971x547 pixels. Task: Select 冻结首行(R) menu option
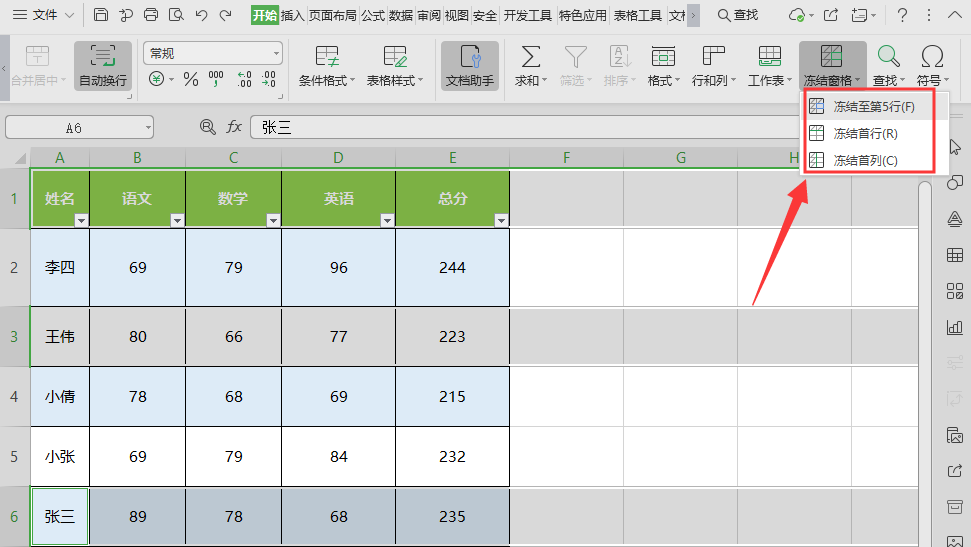click(864, 133)
